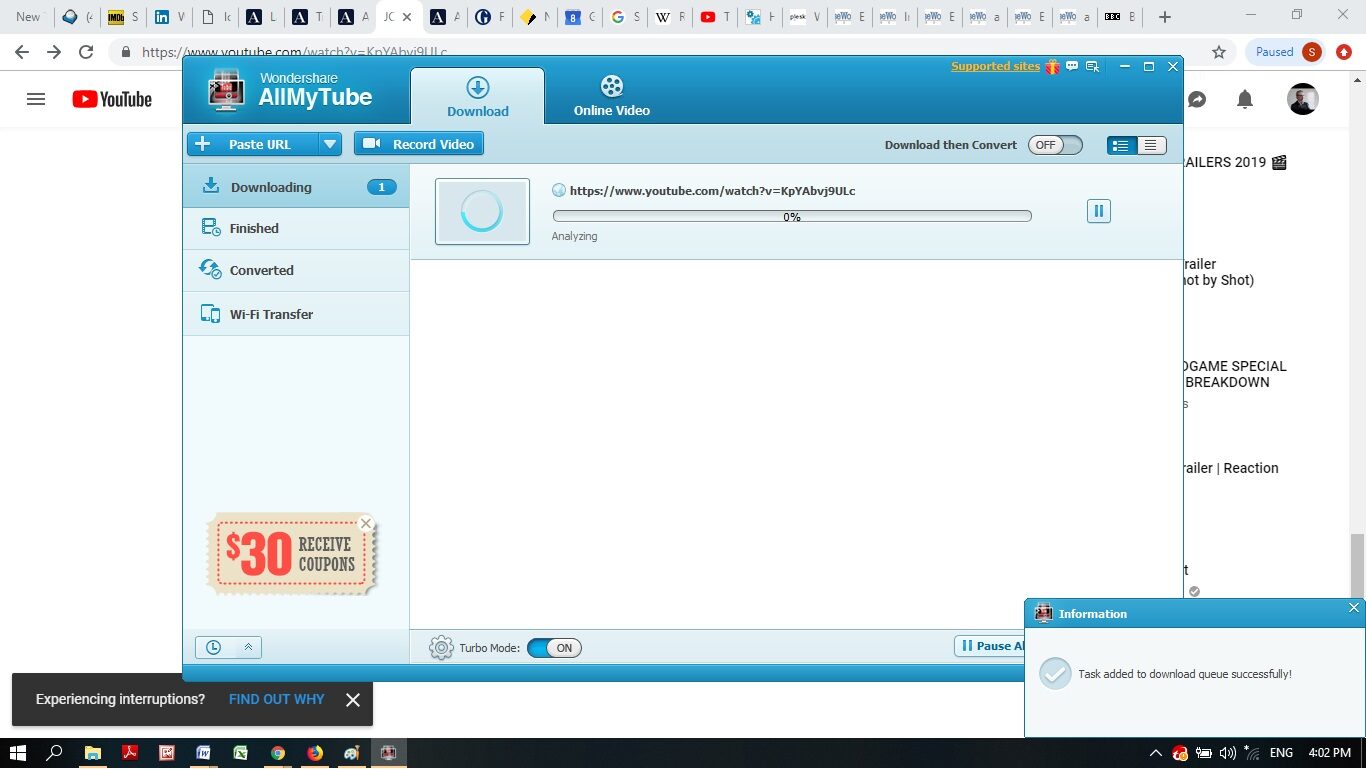Click the $30 Receive Coupons banner
Screen dimensions: 1366x769
coord(292,555)
